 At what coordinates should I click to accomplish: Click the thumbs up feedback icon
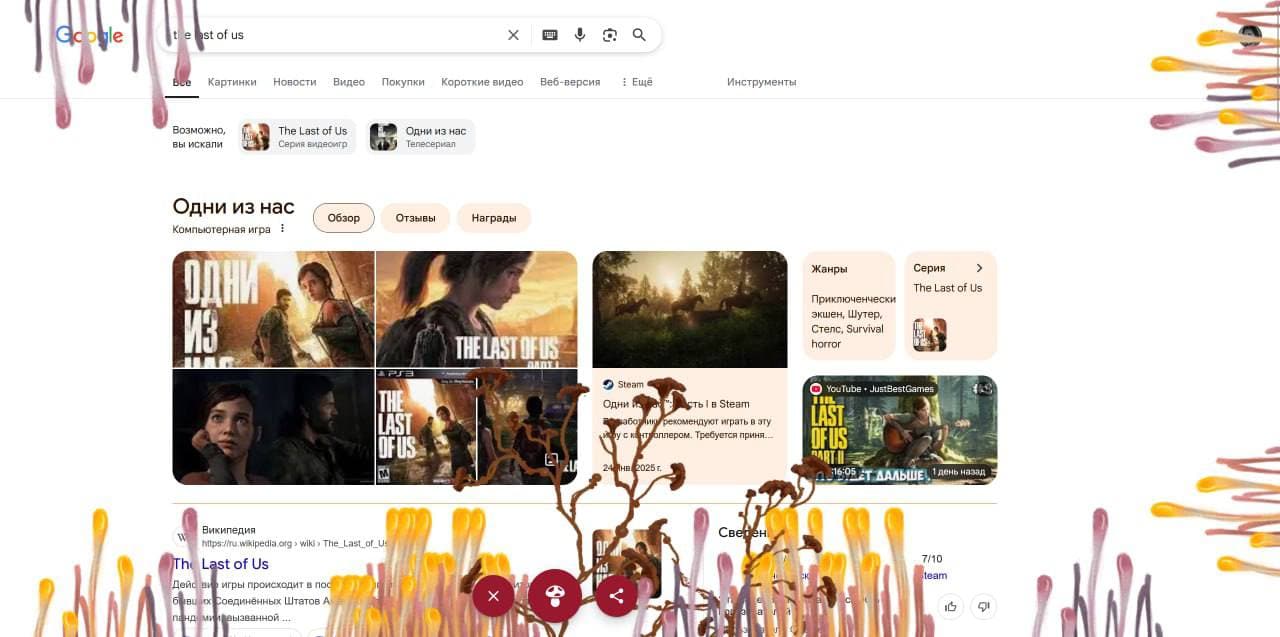pyautogui.click(x=951, y=606)
